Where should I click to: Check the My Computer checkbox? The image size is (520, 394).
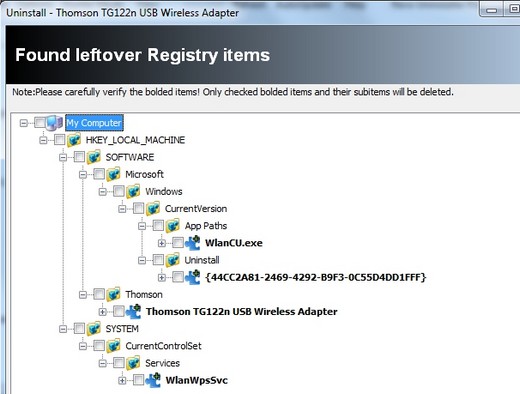[x=40, y=122]
